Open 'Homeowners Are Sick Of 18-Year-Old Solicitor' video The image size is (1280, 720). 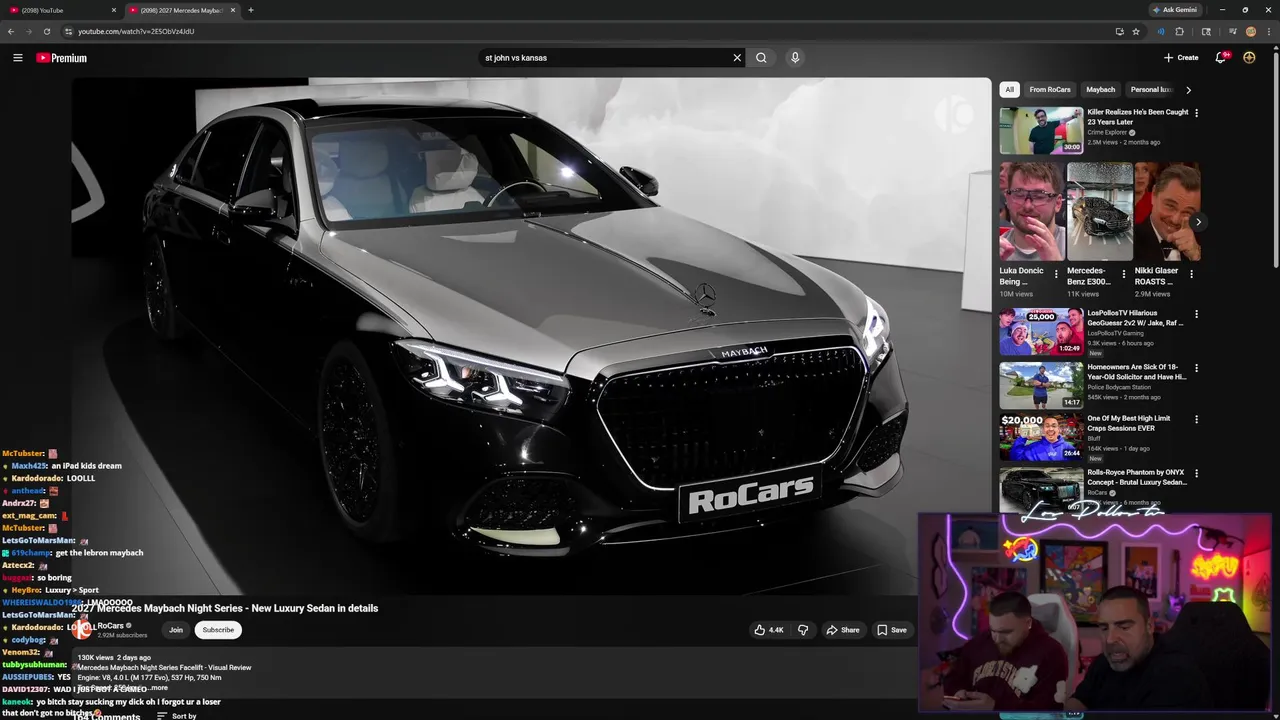[x=1041, y=385]
